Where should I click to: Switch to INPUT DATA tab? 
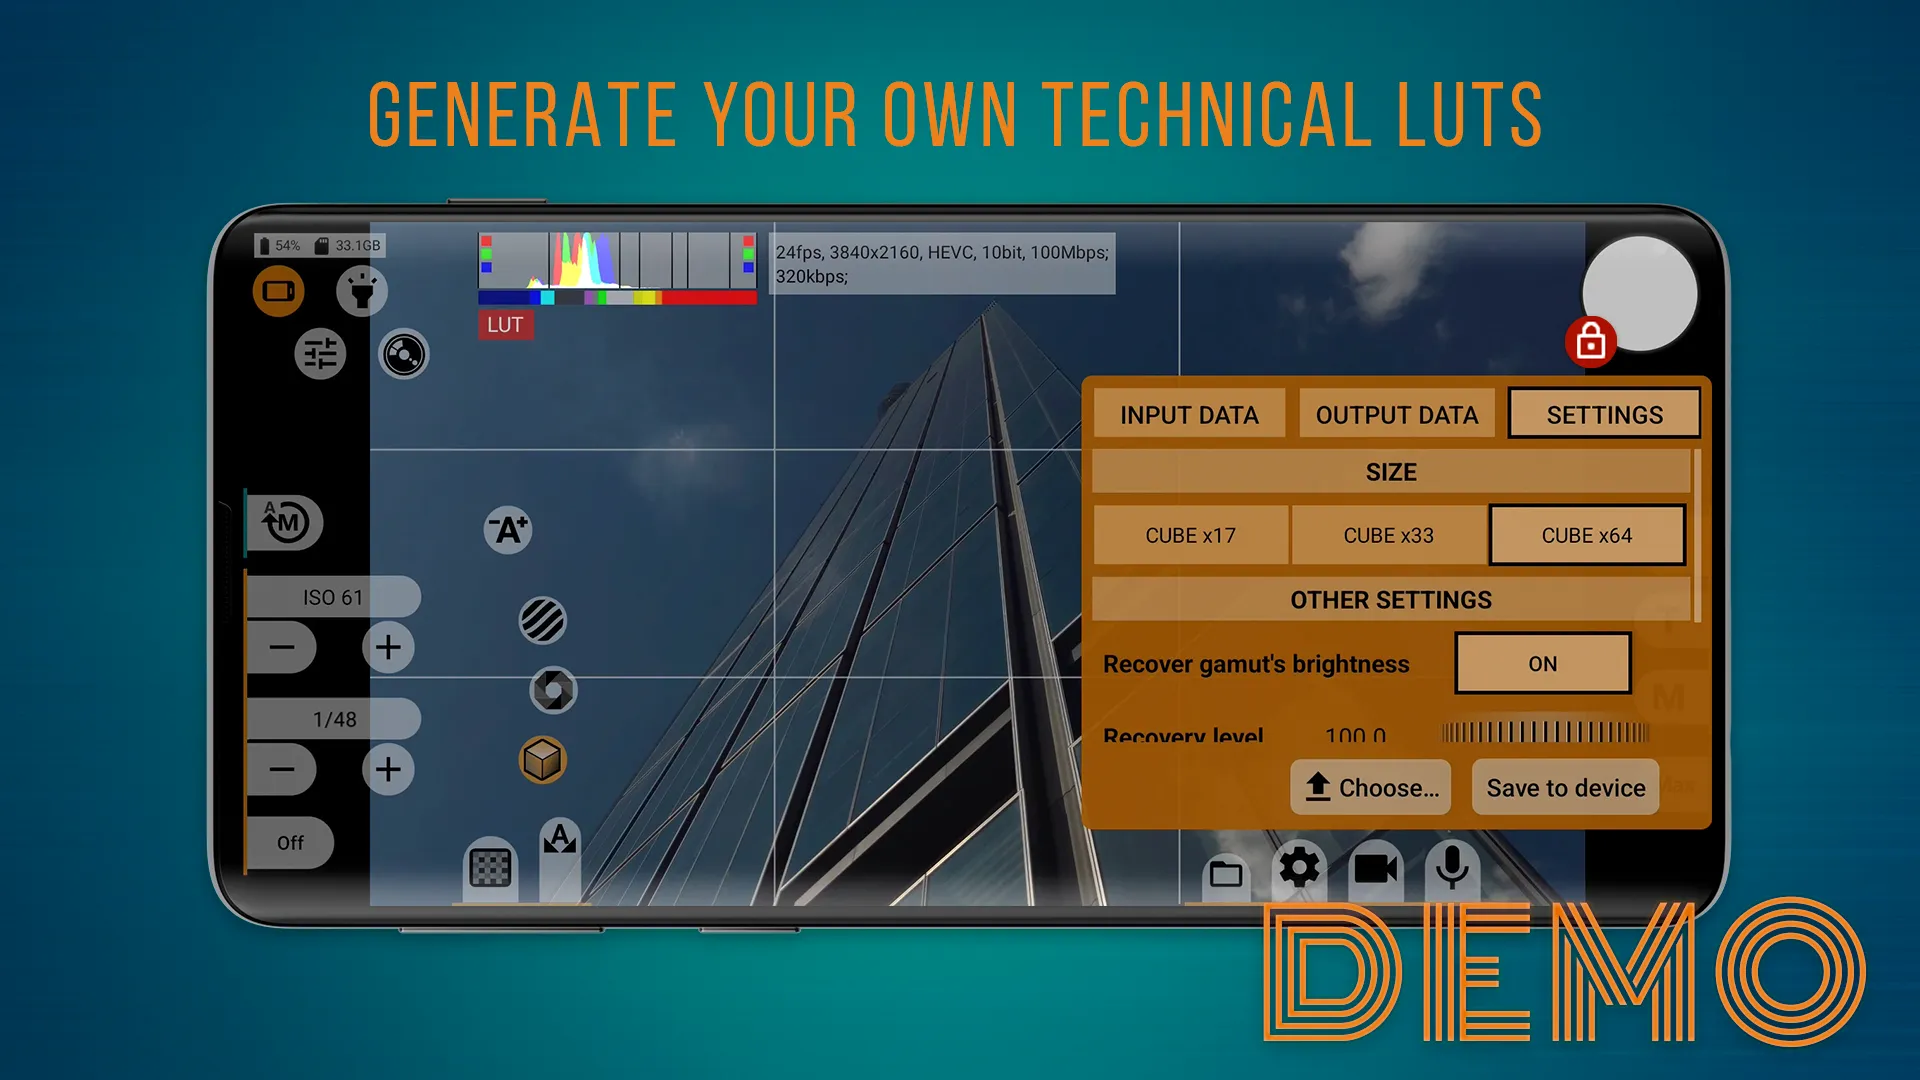point(1189,415)
